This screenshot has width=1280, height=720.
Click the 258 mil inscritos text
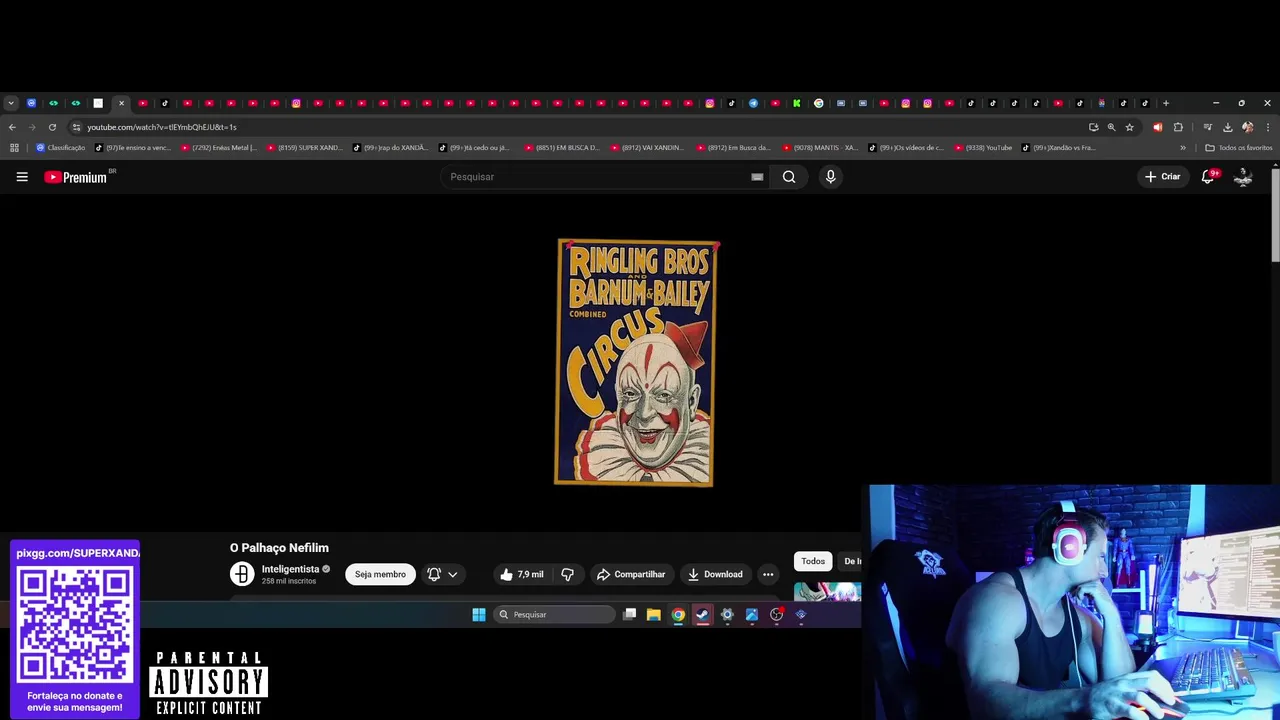(289, 581)
